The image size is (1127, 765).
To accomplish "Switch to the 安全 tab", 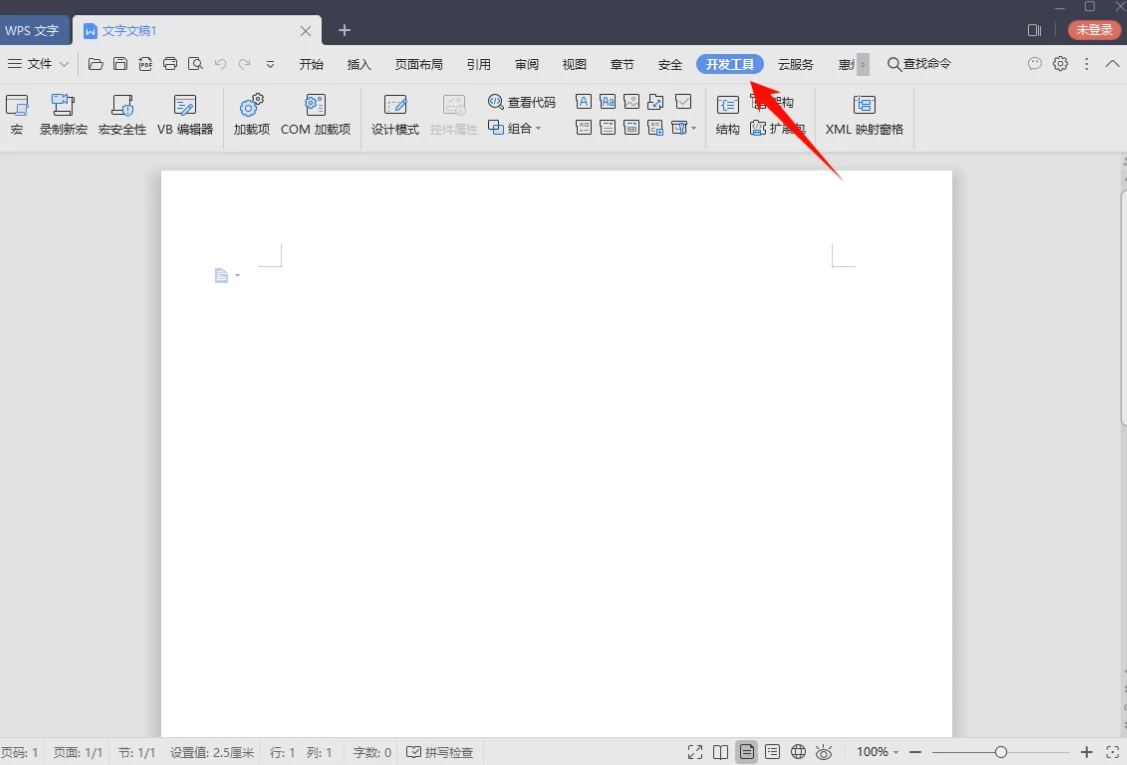I will [670, 65].
